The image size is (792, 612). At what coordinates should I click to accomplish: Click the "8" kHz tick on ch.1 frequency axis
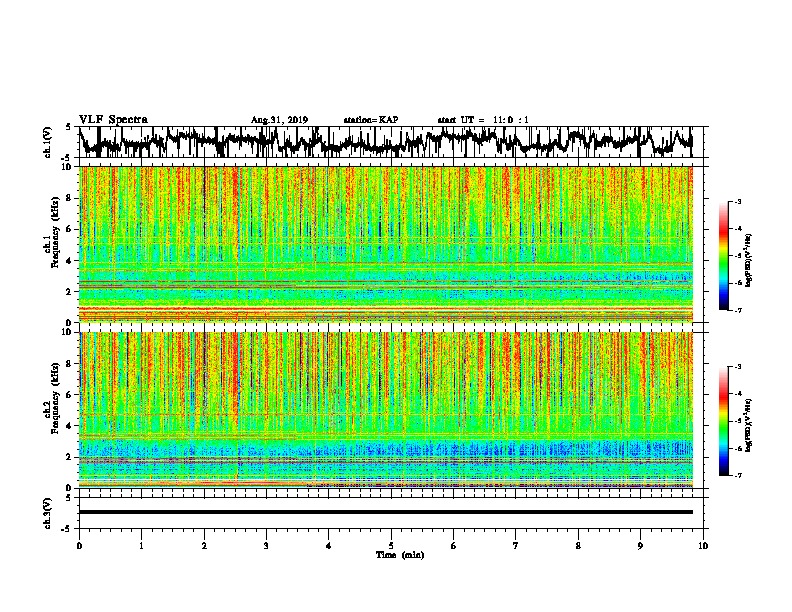71,198
